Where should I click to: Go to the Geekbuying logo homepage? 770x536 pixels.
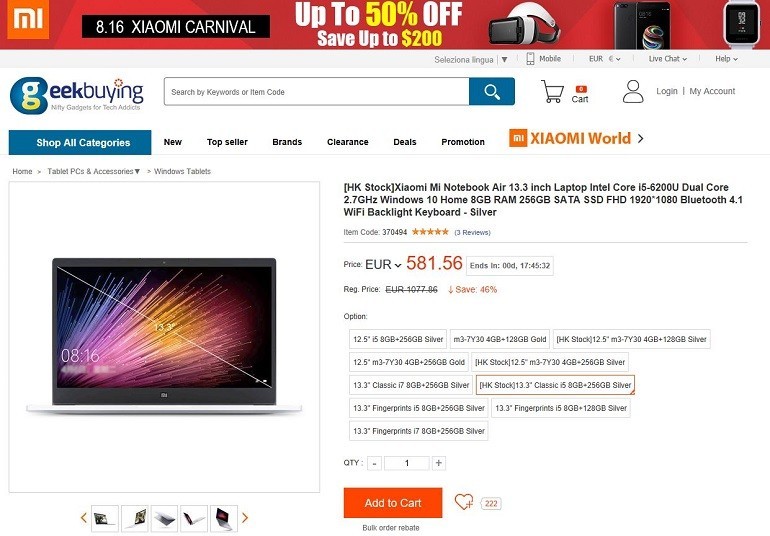coord(77,95)
